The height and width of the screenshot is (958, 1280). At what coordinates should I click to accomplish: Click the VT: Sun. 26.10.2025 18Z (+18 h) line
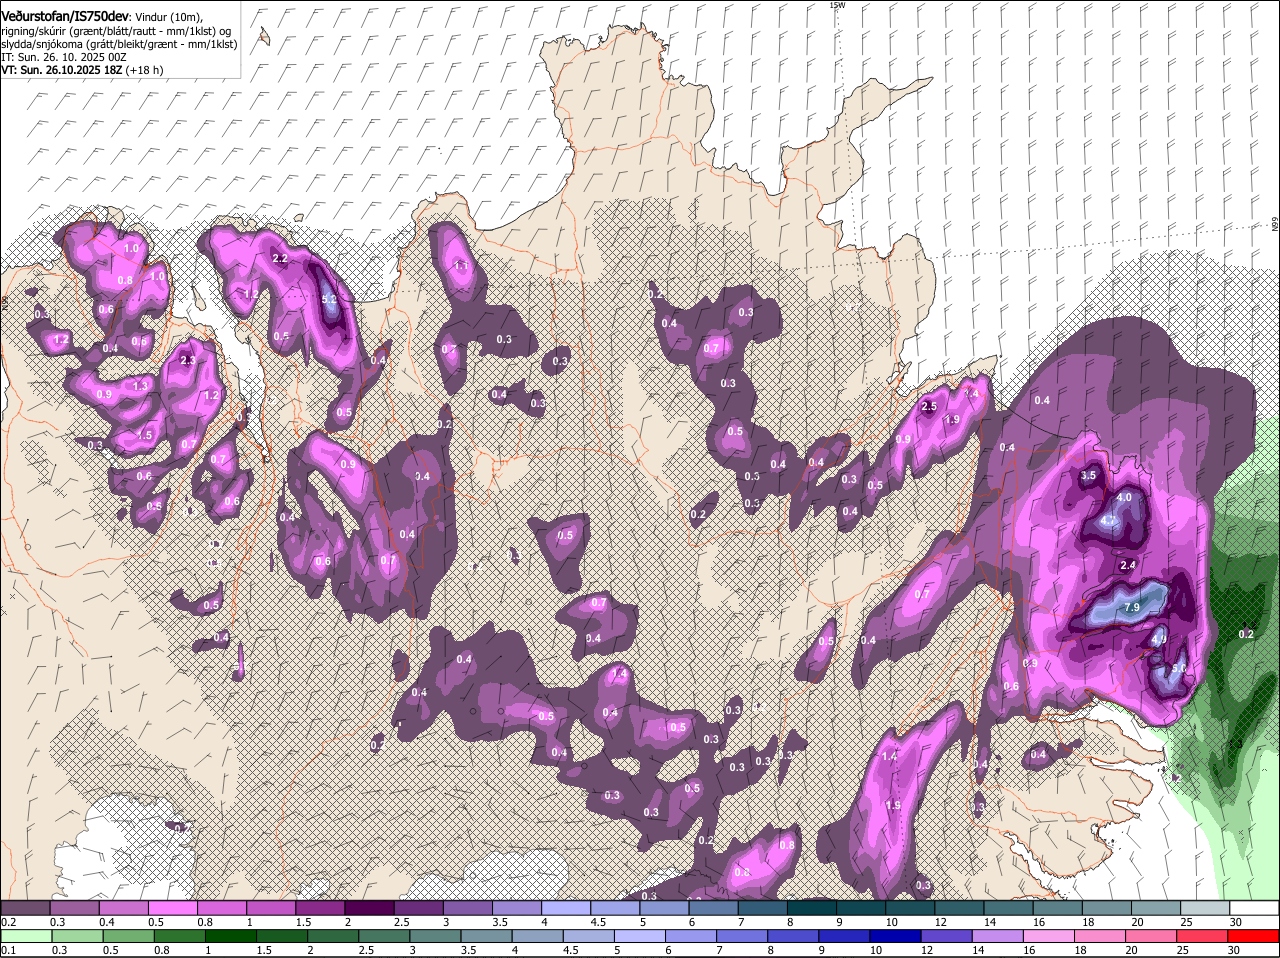82,71
